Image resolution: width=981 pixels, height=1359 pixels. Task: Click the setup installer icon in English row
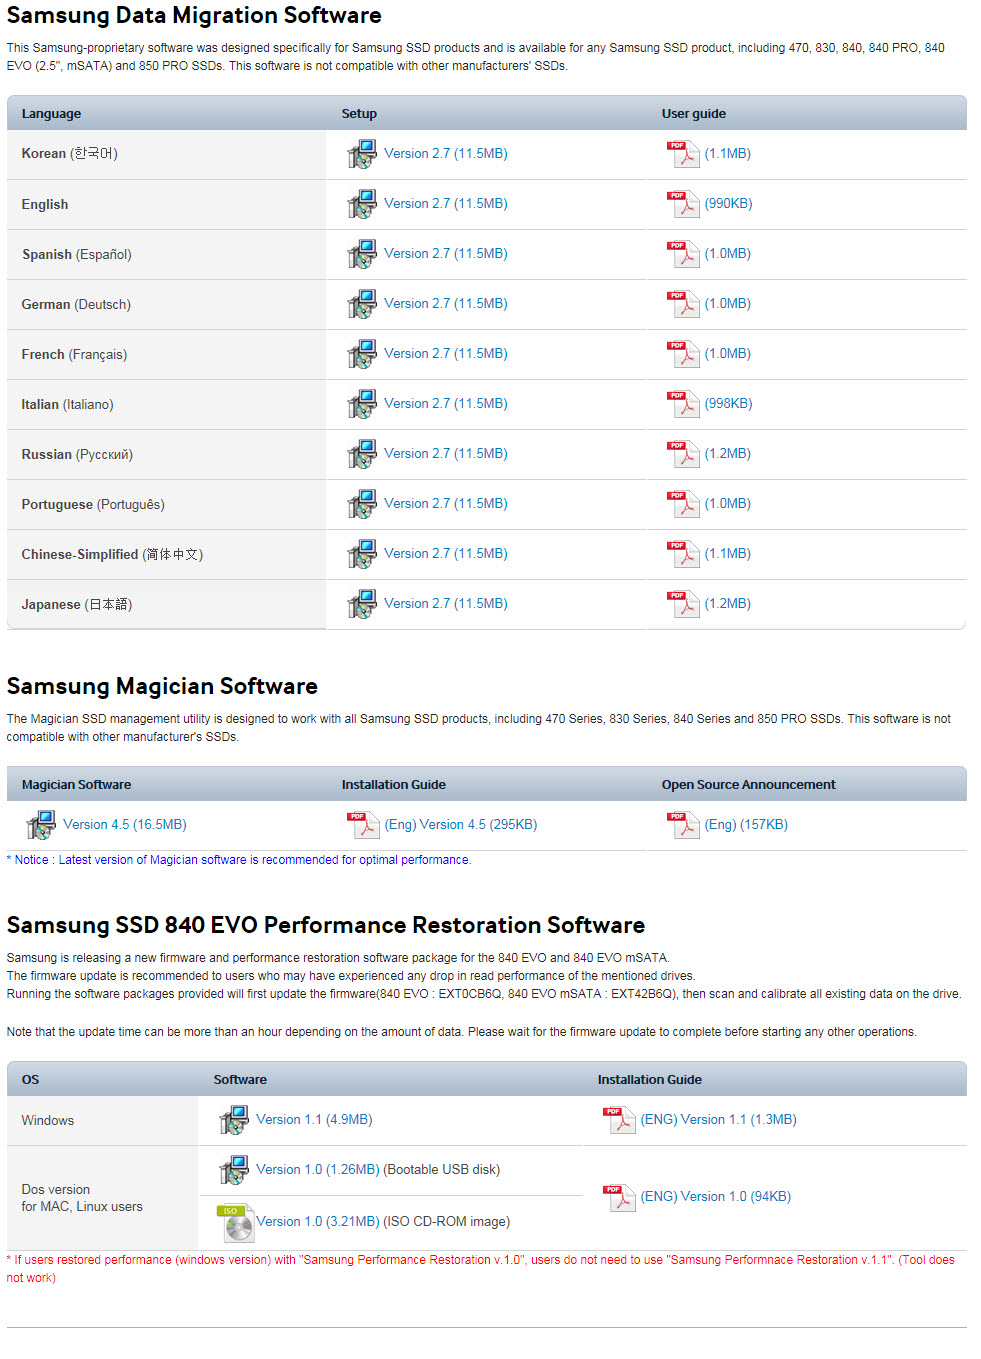point(362,204)
